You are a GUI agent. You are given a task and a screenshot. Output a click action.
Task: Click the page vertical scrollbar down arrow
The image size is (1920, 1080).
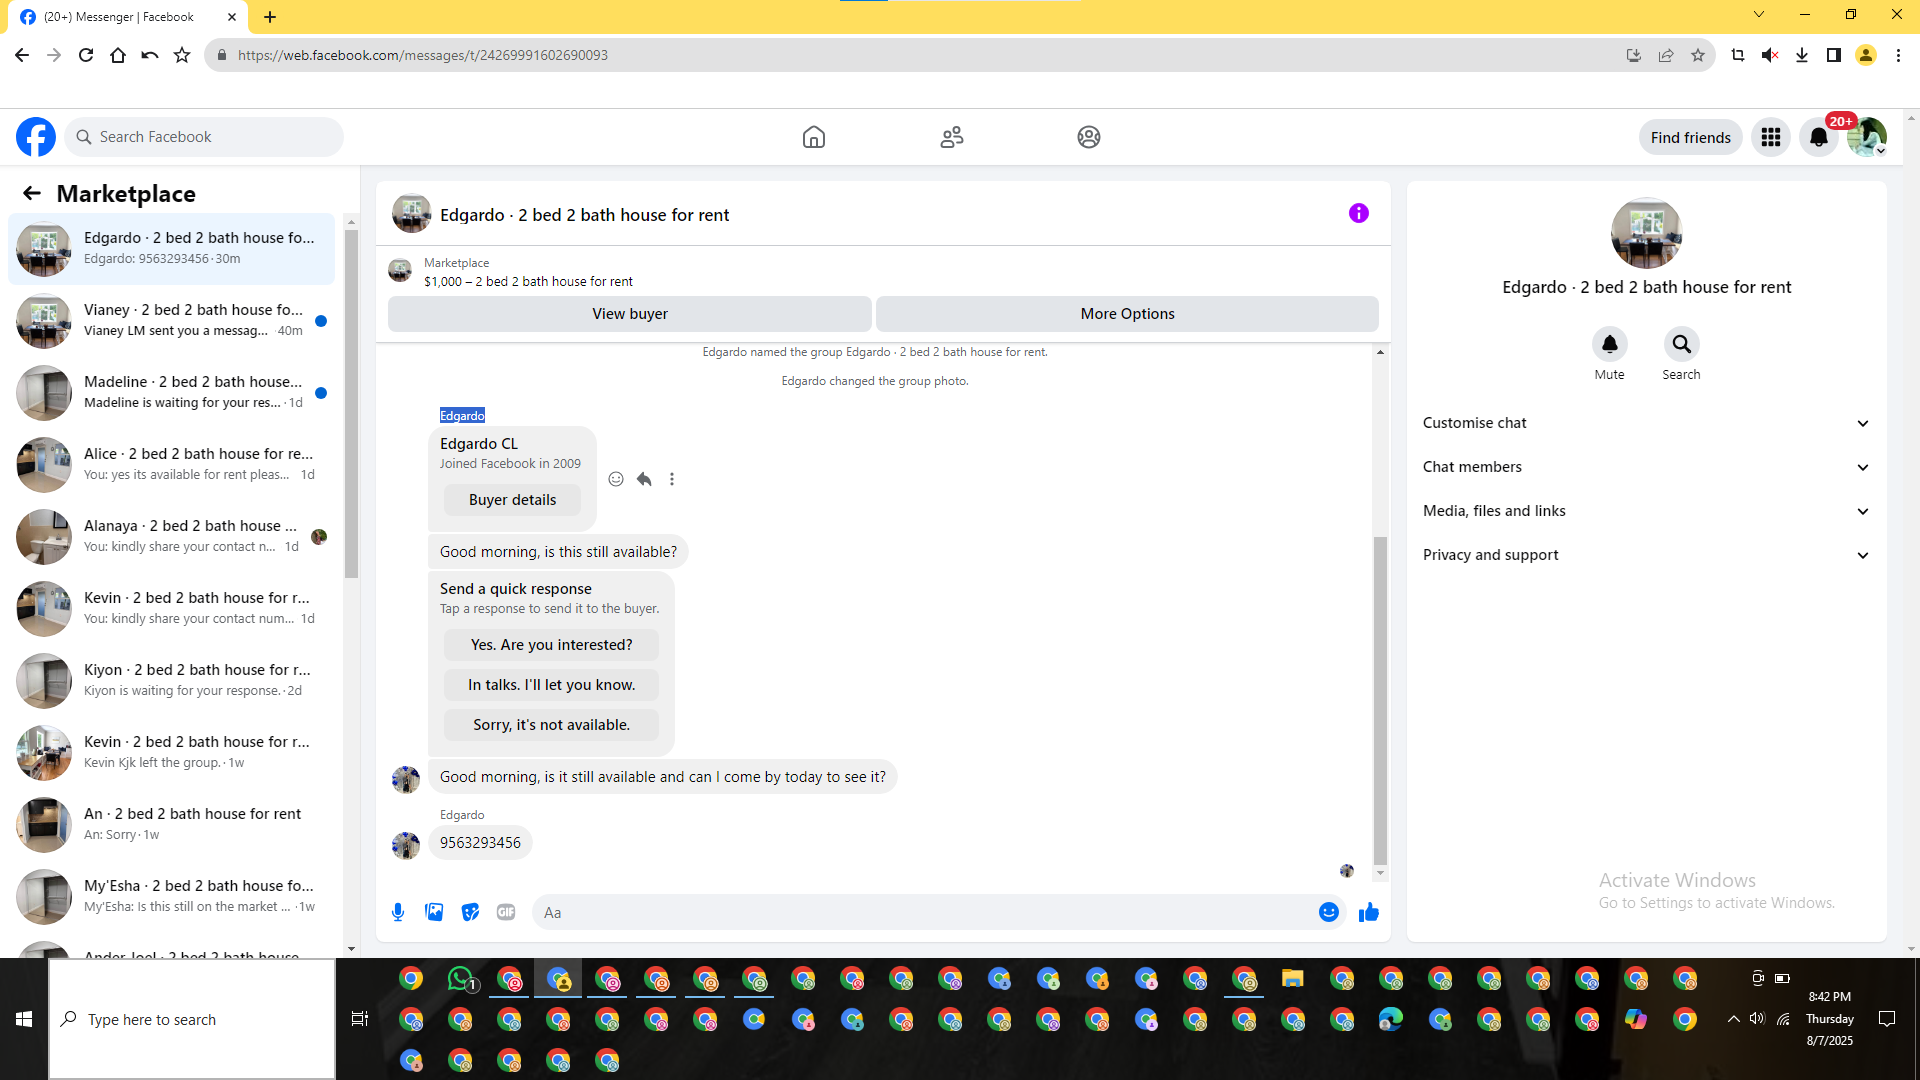tap(1912, 949)
